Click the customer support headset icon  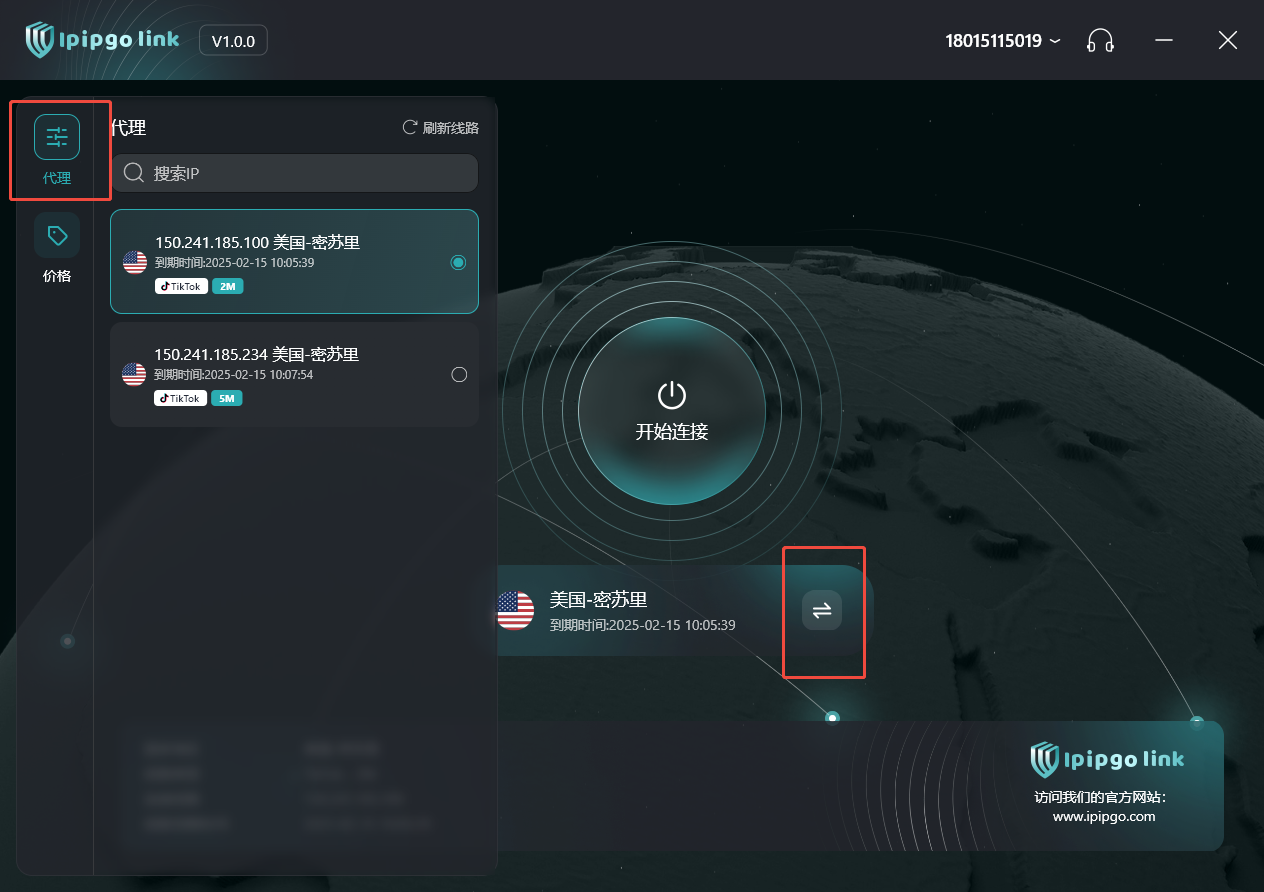pos(1100,41)
